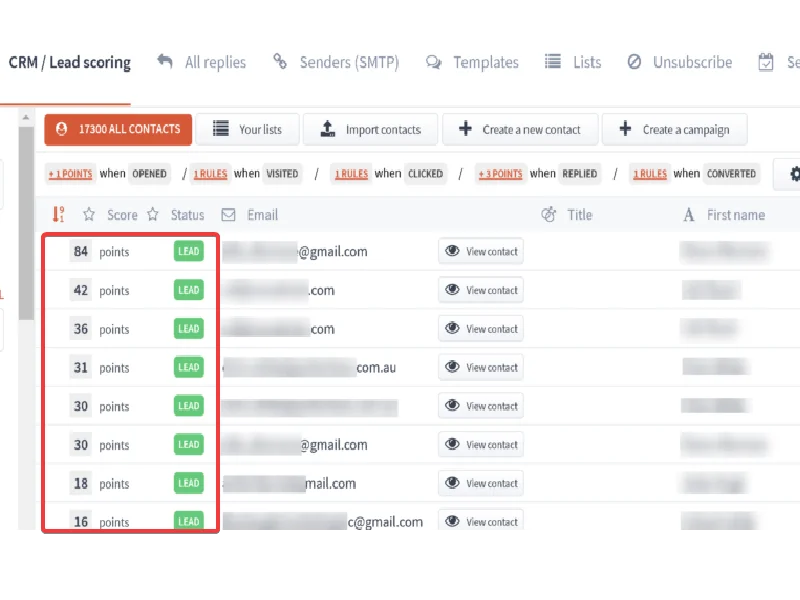Sort by First name column header
Image resolution: width=800 pixels, height=600 pixels.
[x=736, y=215]
